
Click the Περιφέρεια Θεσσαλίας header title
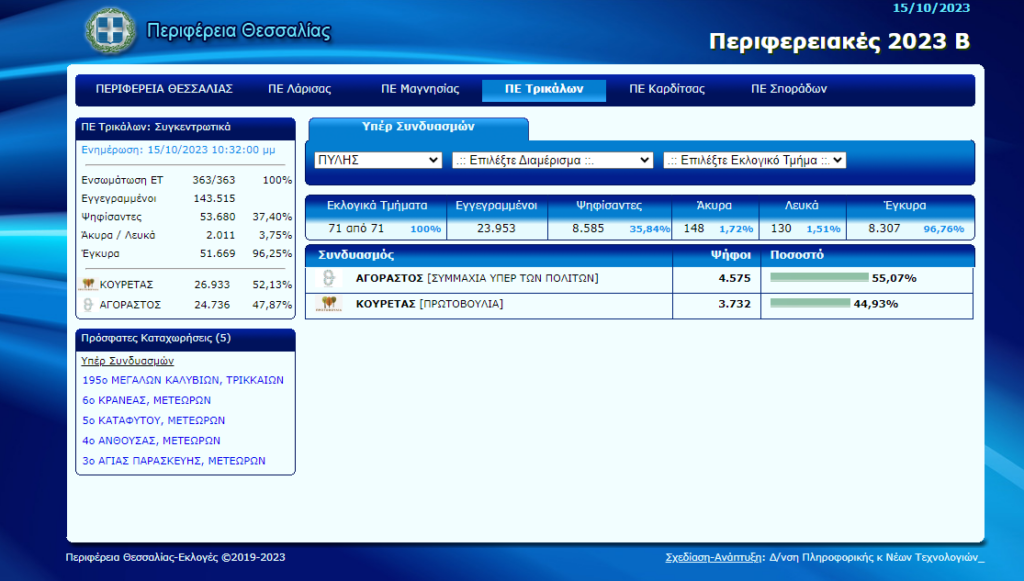click(238, 31)
